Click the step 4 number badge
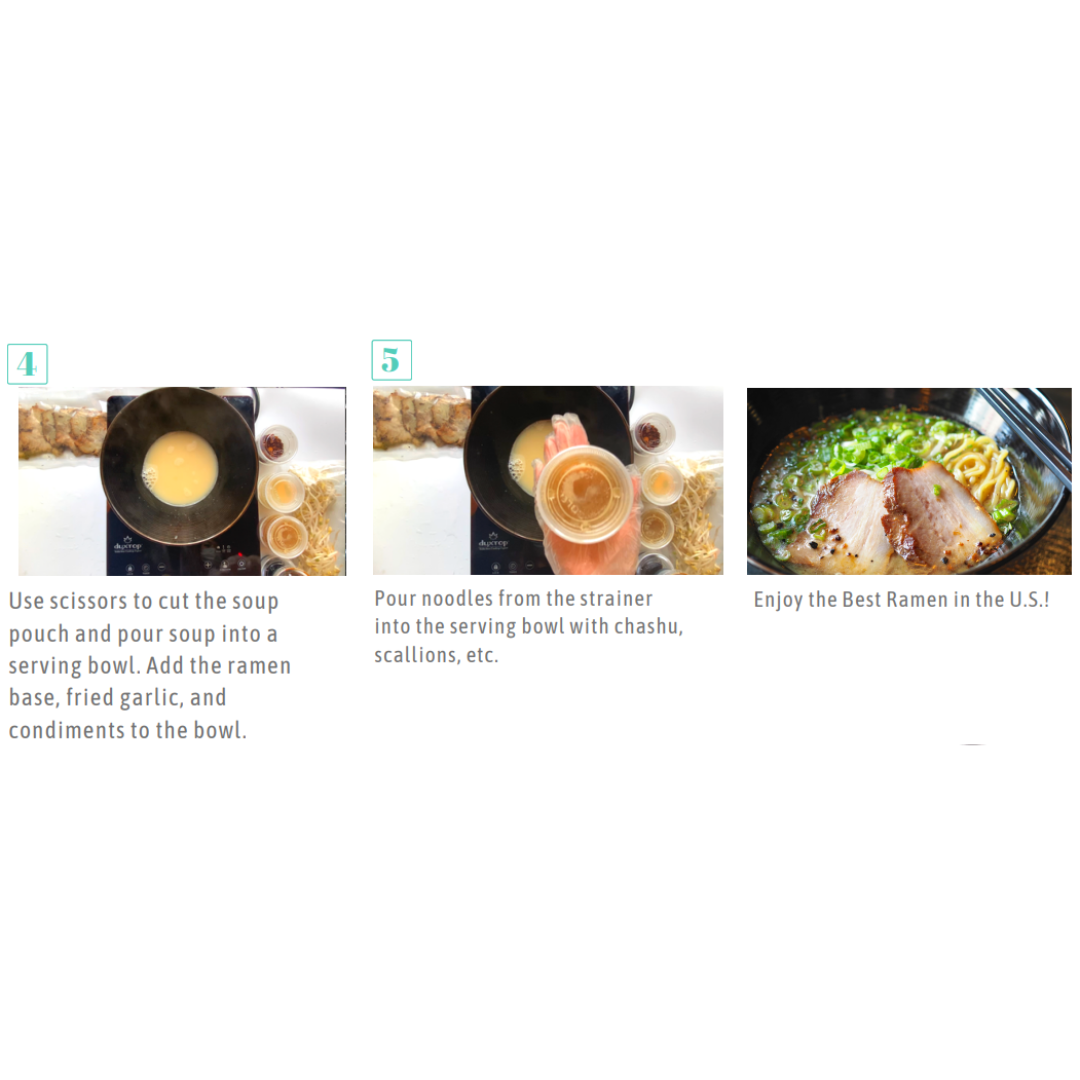Viewport: 1080px width, 1080px height. click(x=27, y=364)
